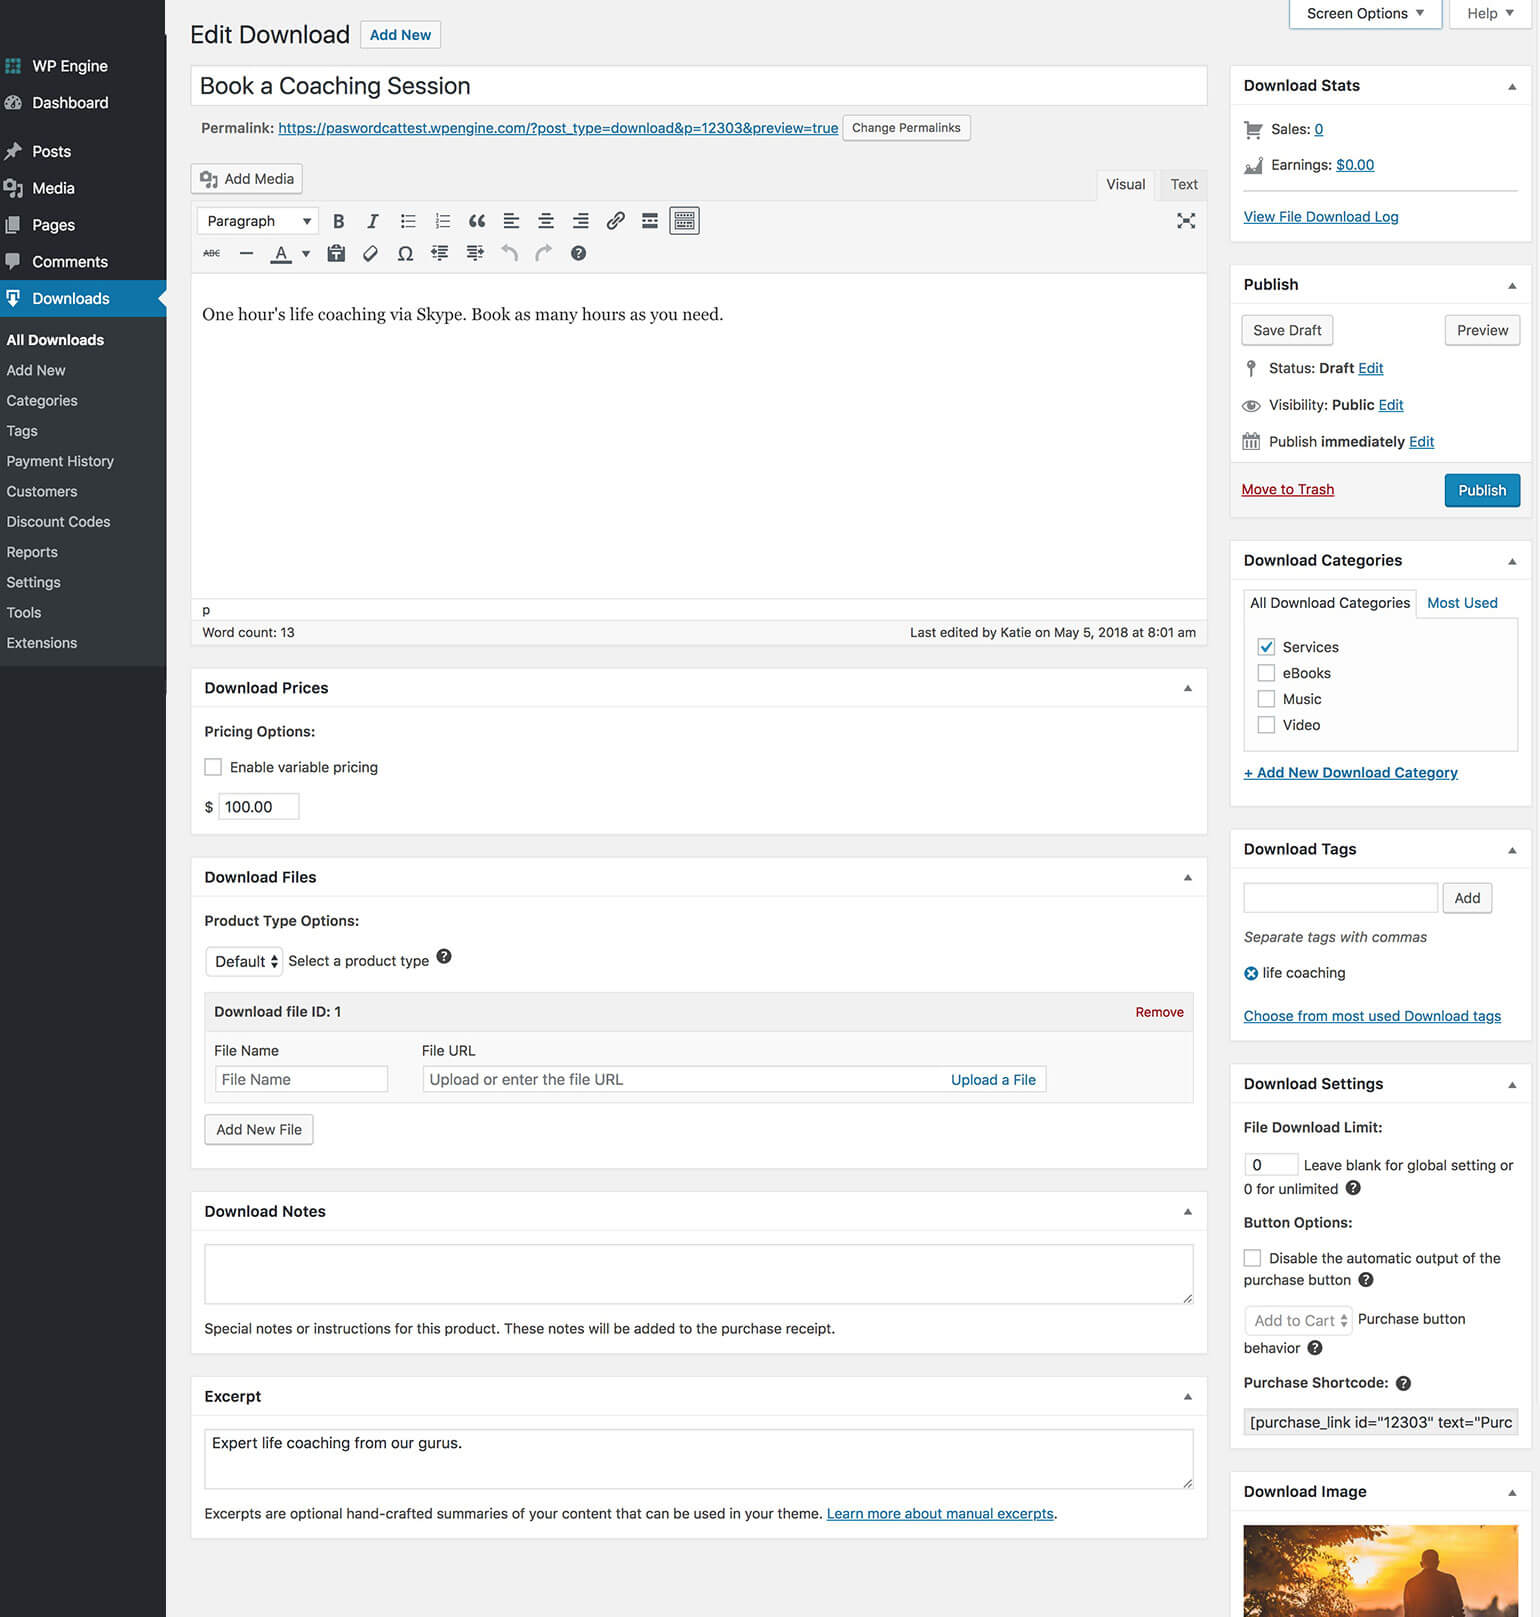Image resolution: width=1540 pixels, height=1617 pixels.
Task: Toggle bold formatting in the editor toolbar
Action: [338, 221]
